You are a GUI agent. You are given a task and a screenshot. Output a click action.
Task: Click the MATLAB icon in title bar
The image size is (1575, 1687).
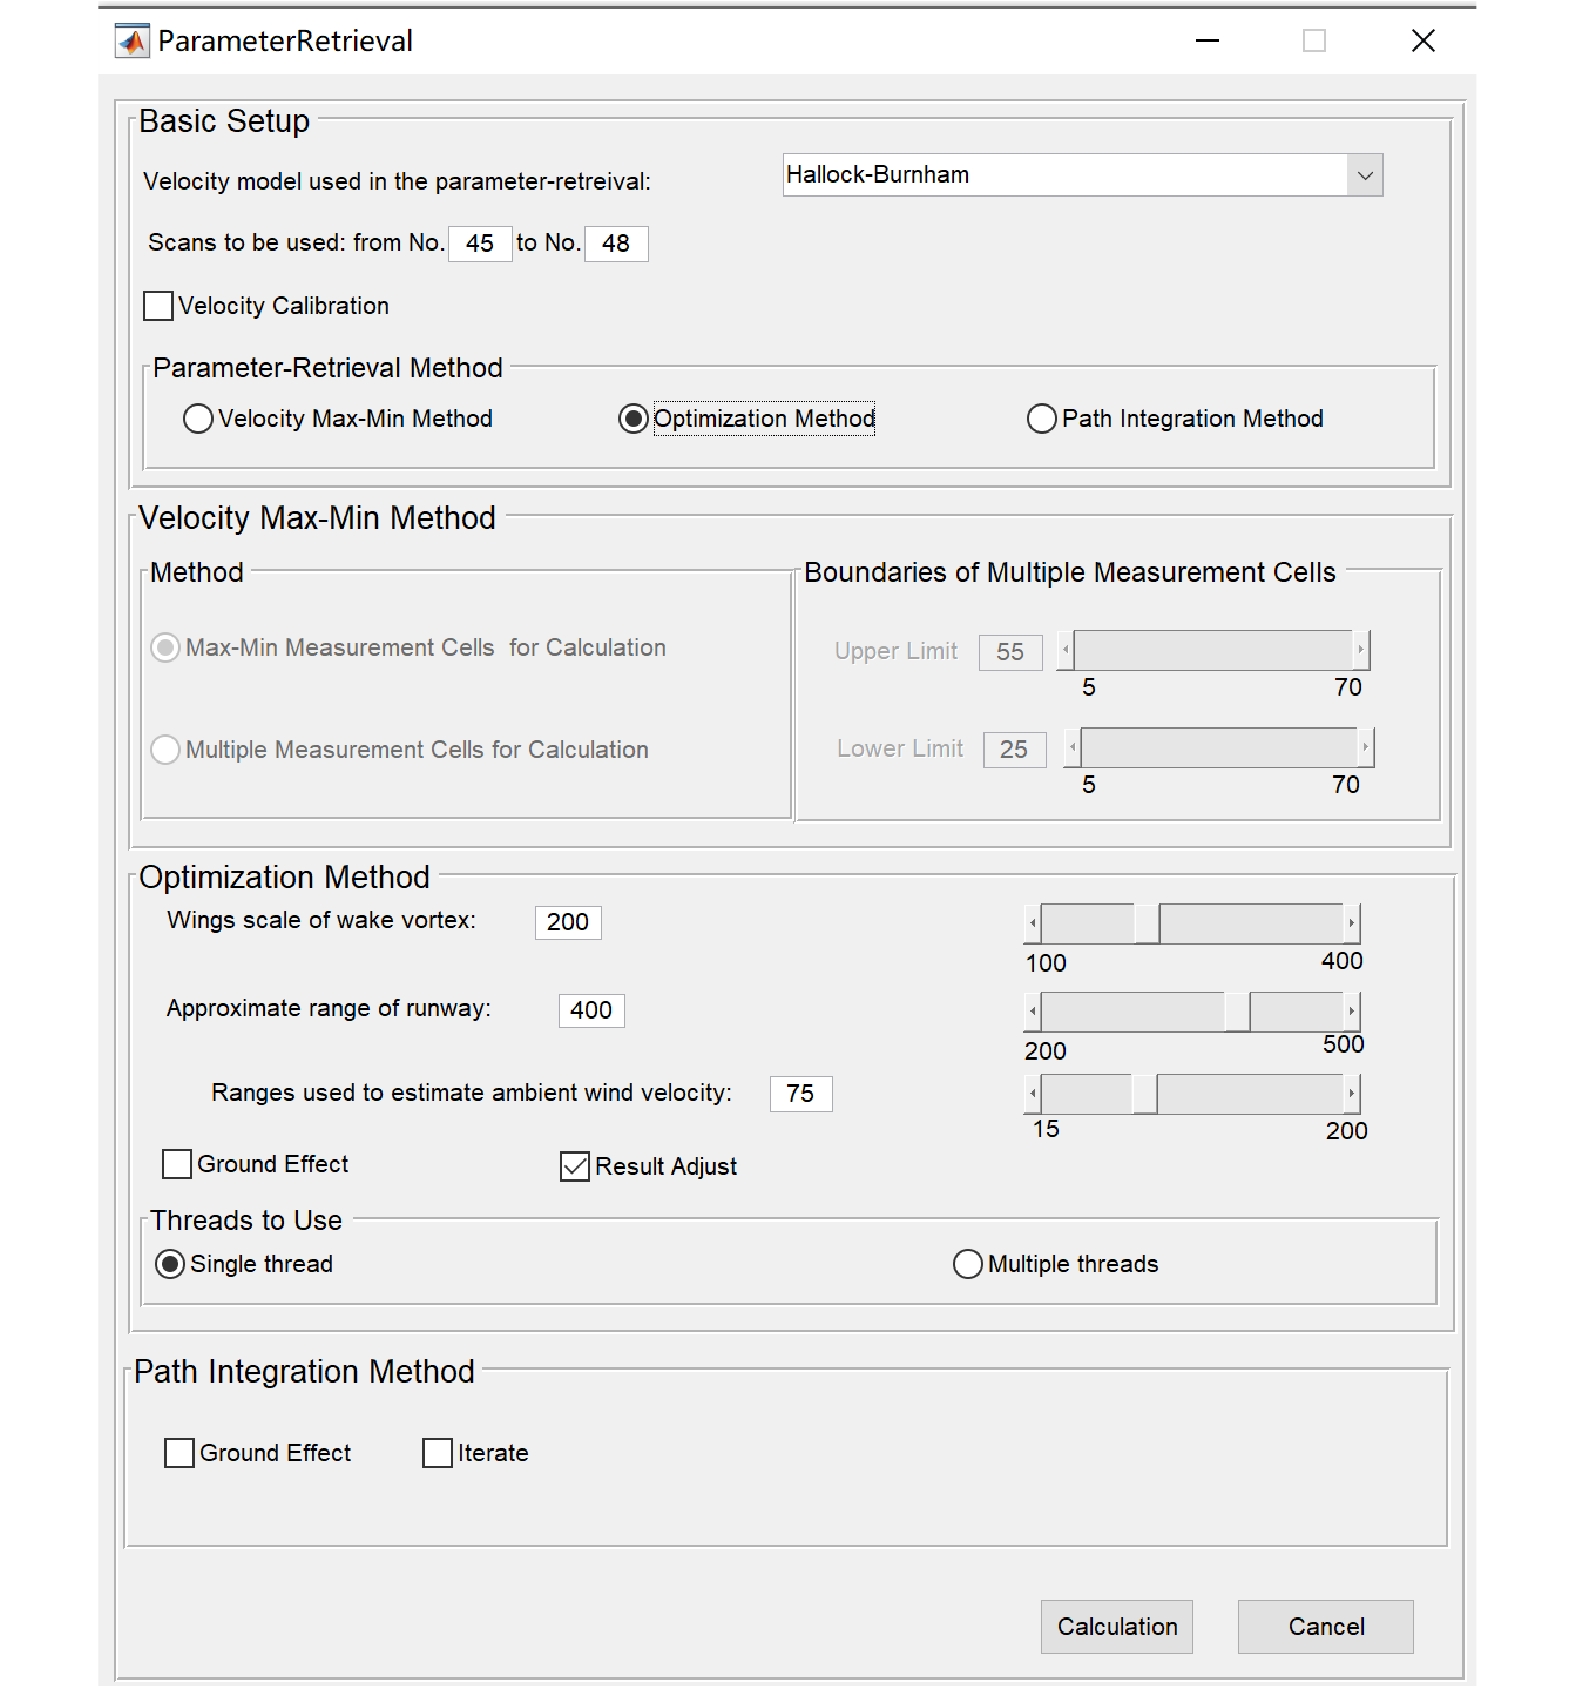coord(132,41)
